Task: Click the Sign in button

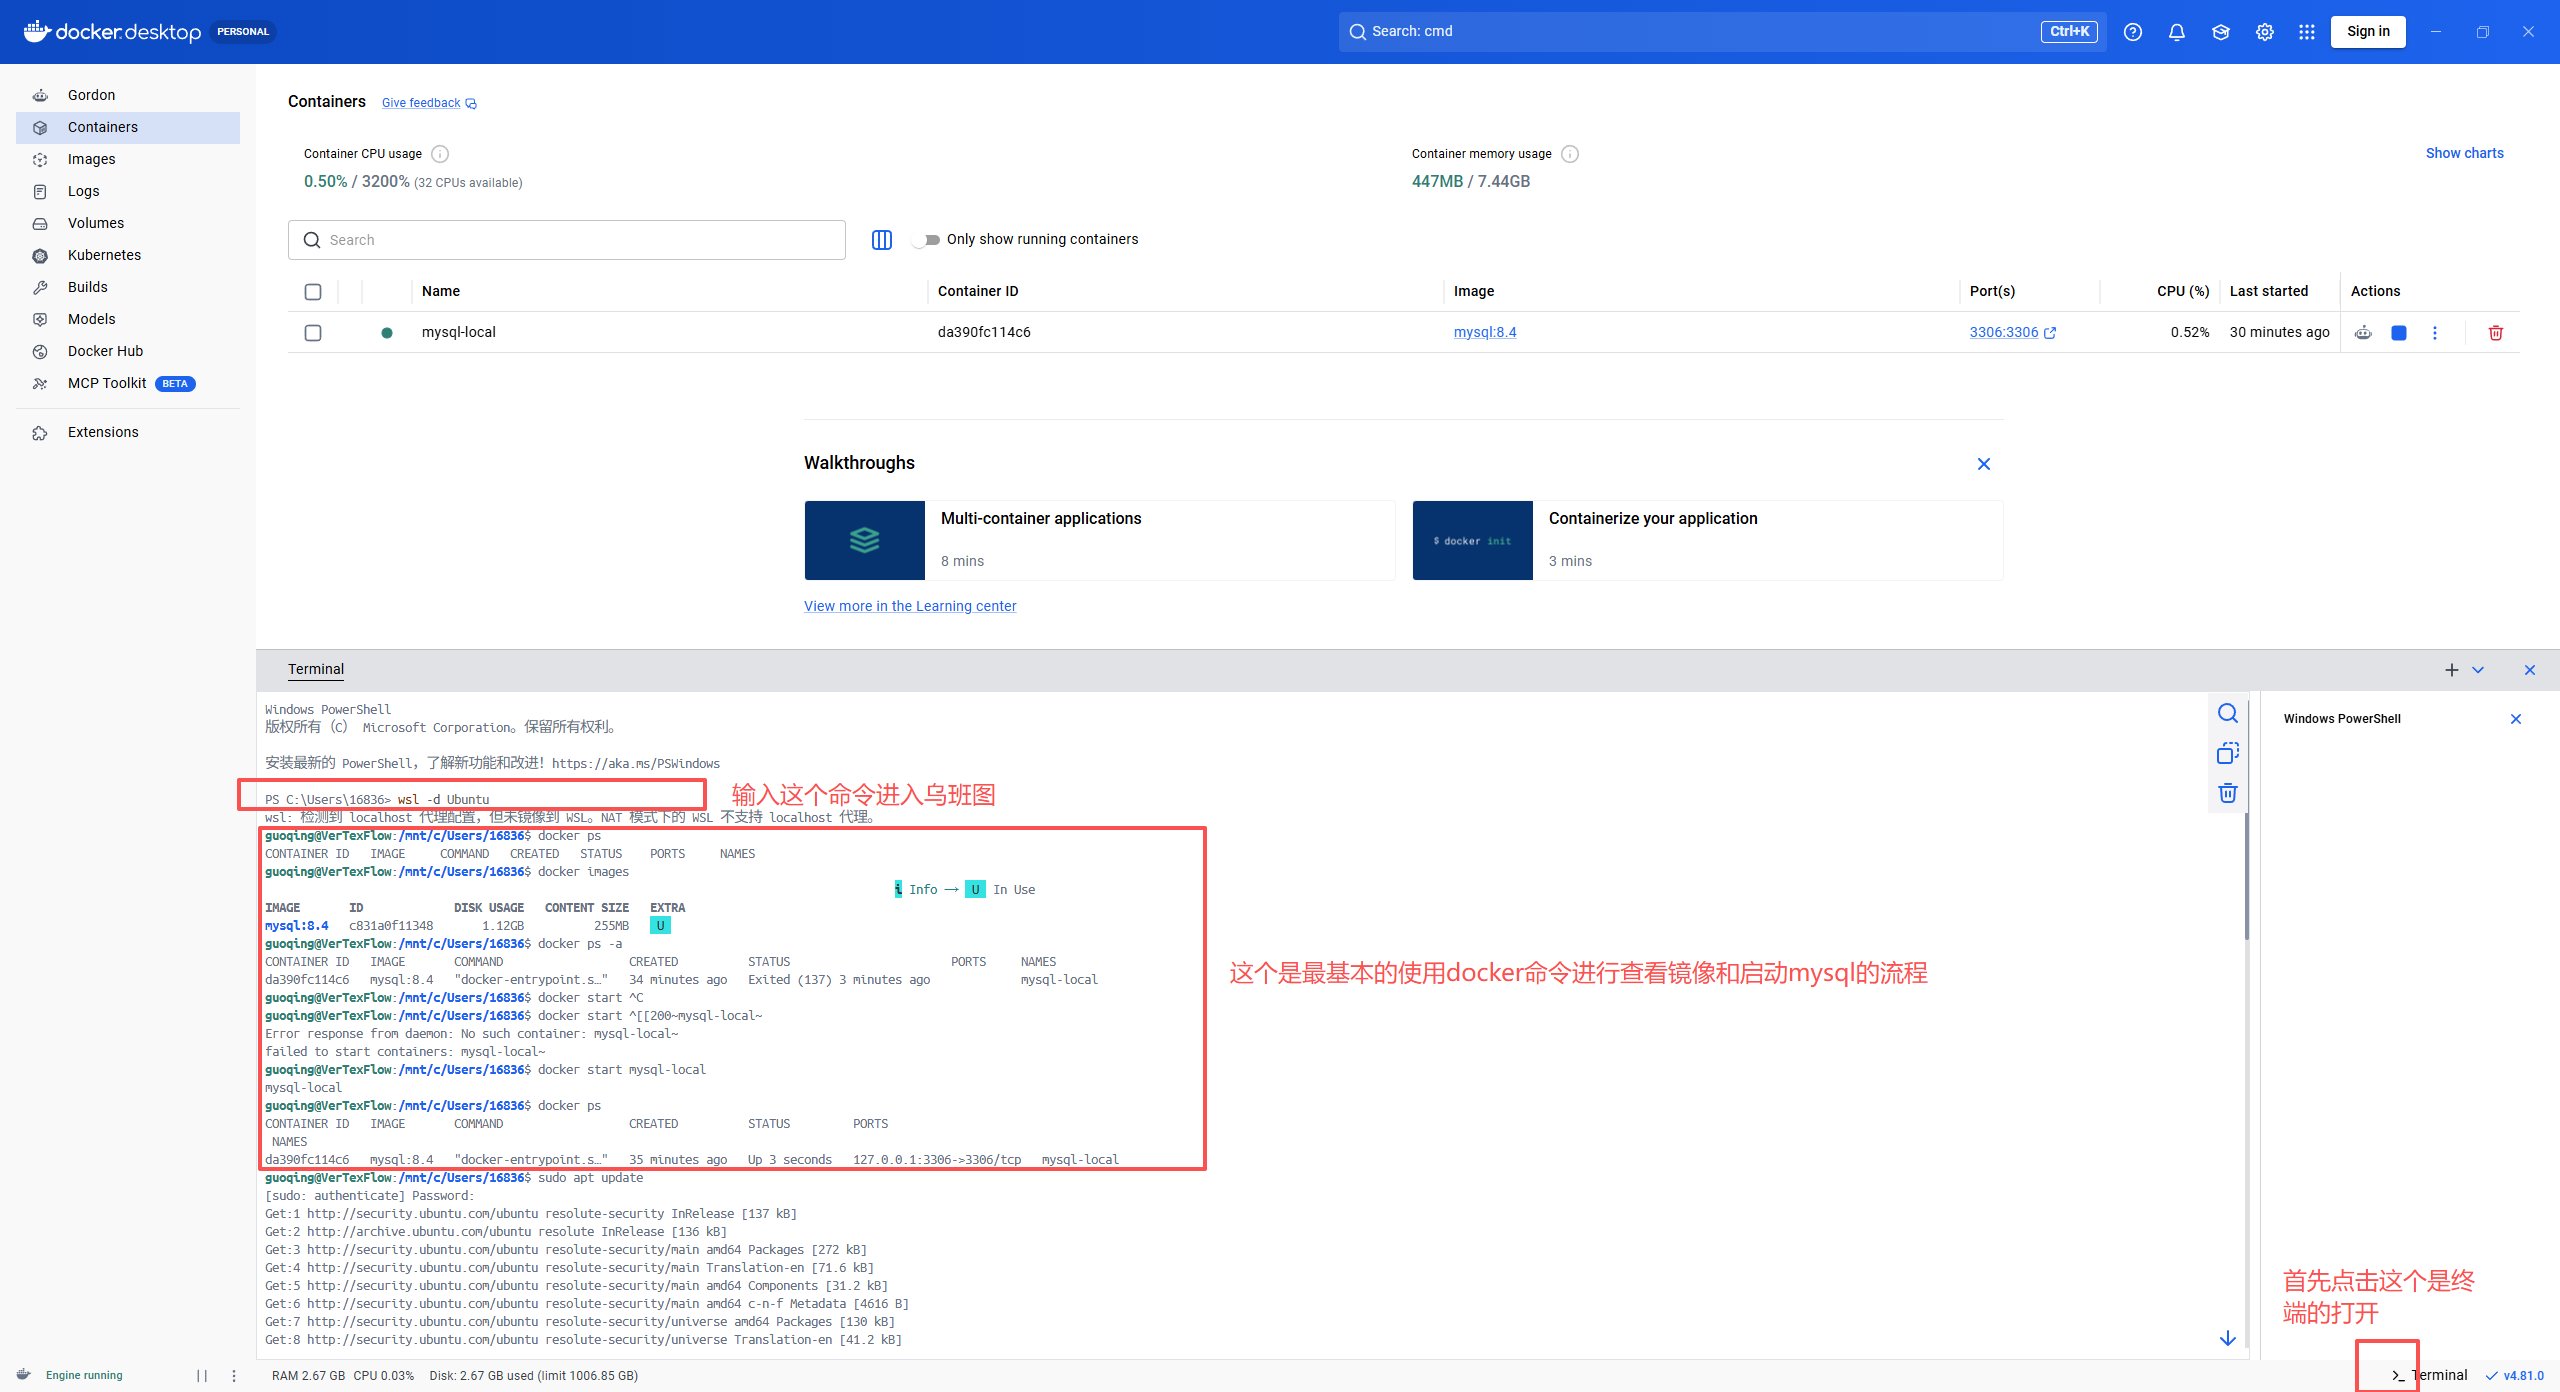Action: (x=2368, y=31)
